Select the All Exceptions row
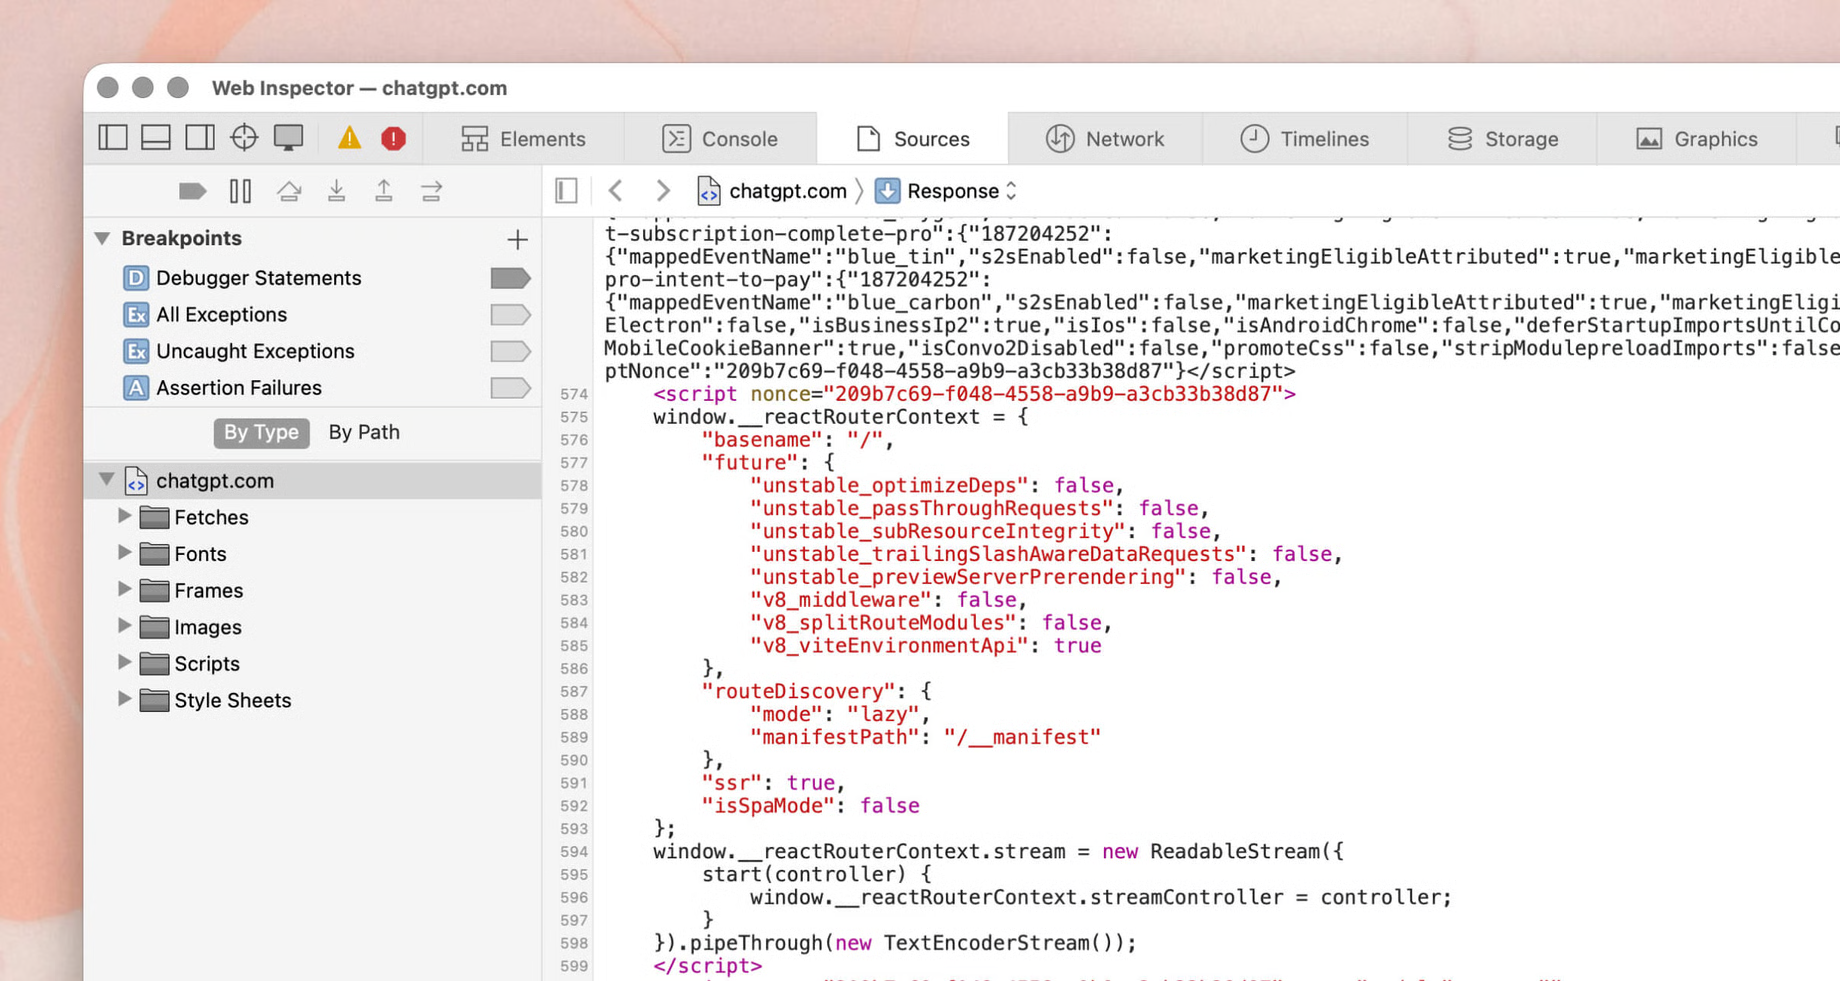 313,315
